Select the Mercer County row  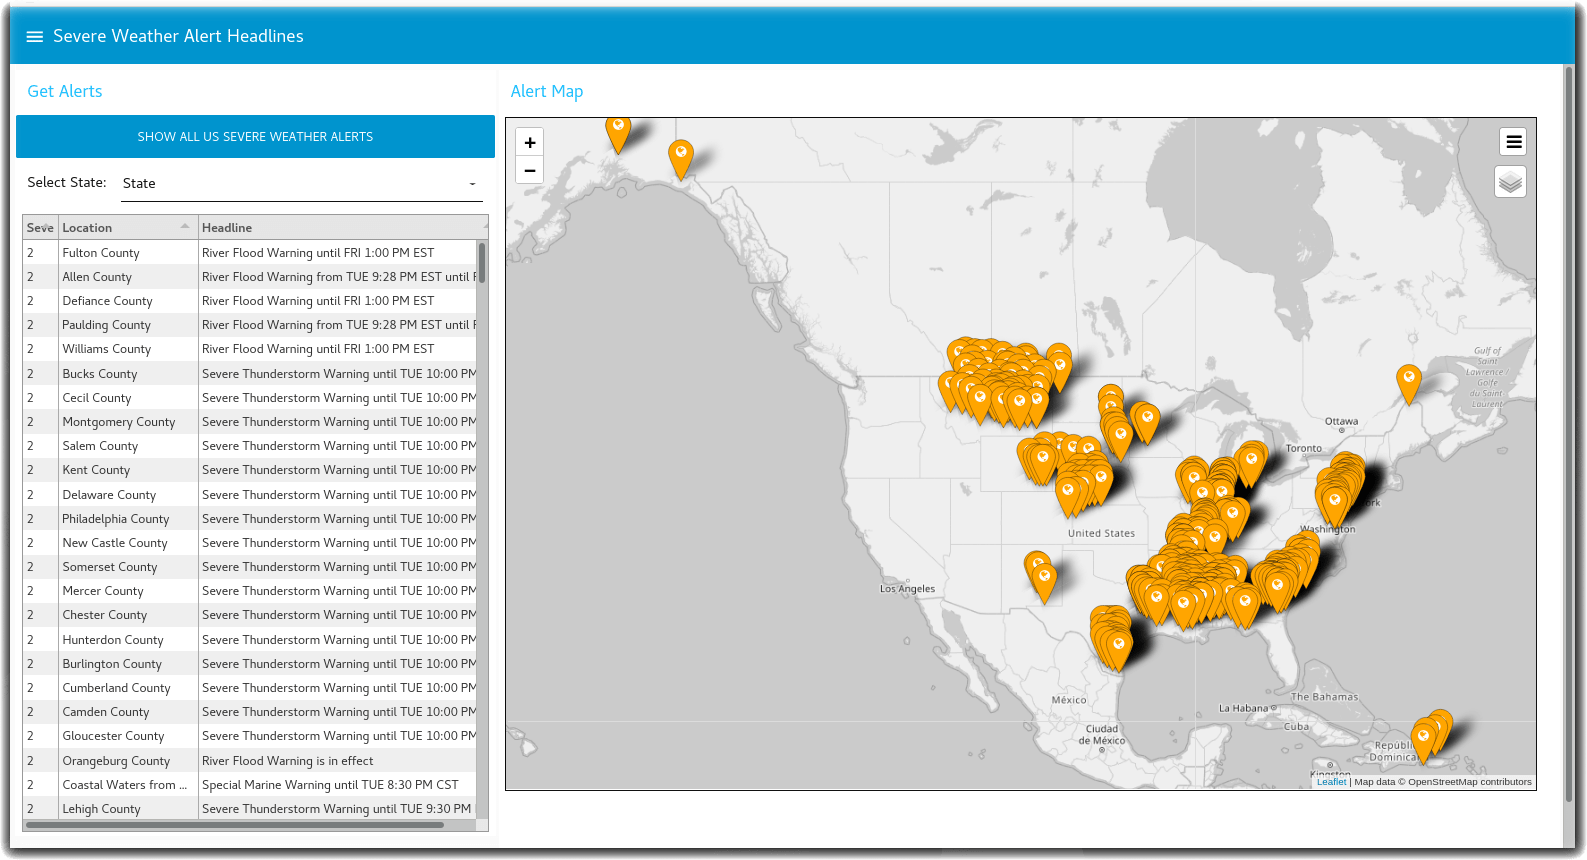coord(250,591)
